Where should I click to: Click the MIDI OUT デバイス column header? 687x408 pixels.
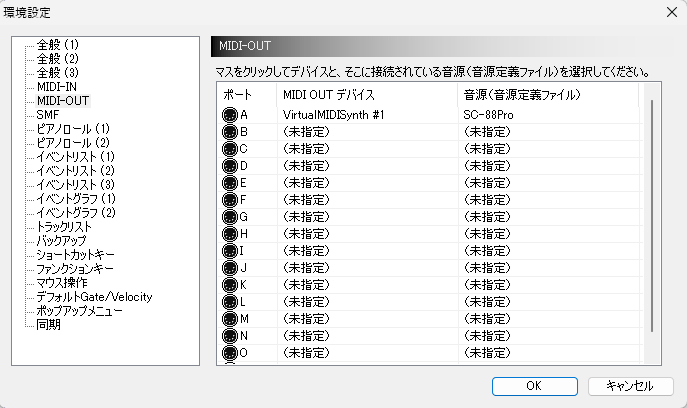tap(367, 95)
